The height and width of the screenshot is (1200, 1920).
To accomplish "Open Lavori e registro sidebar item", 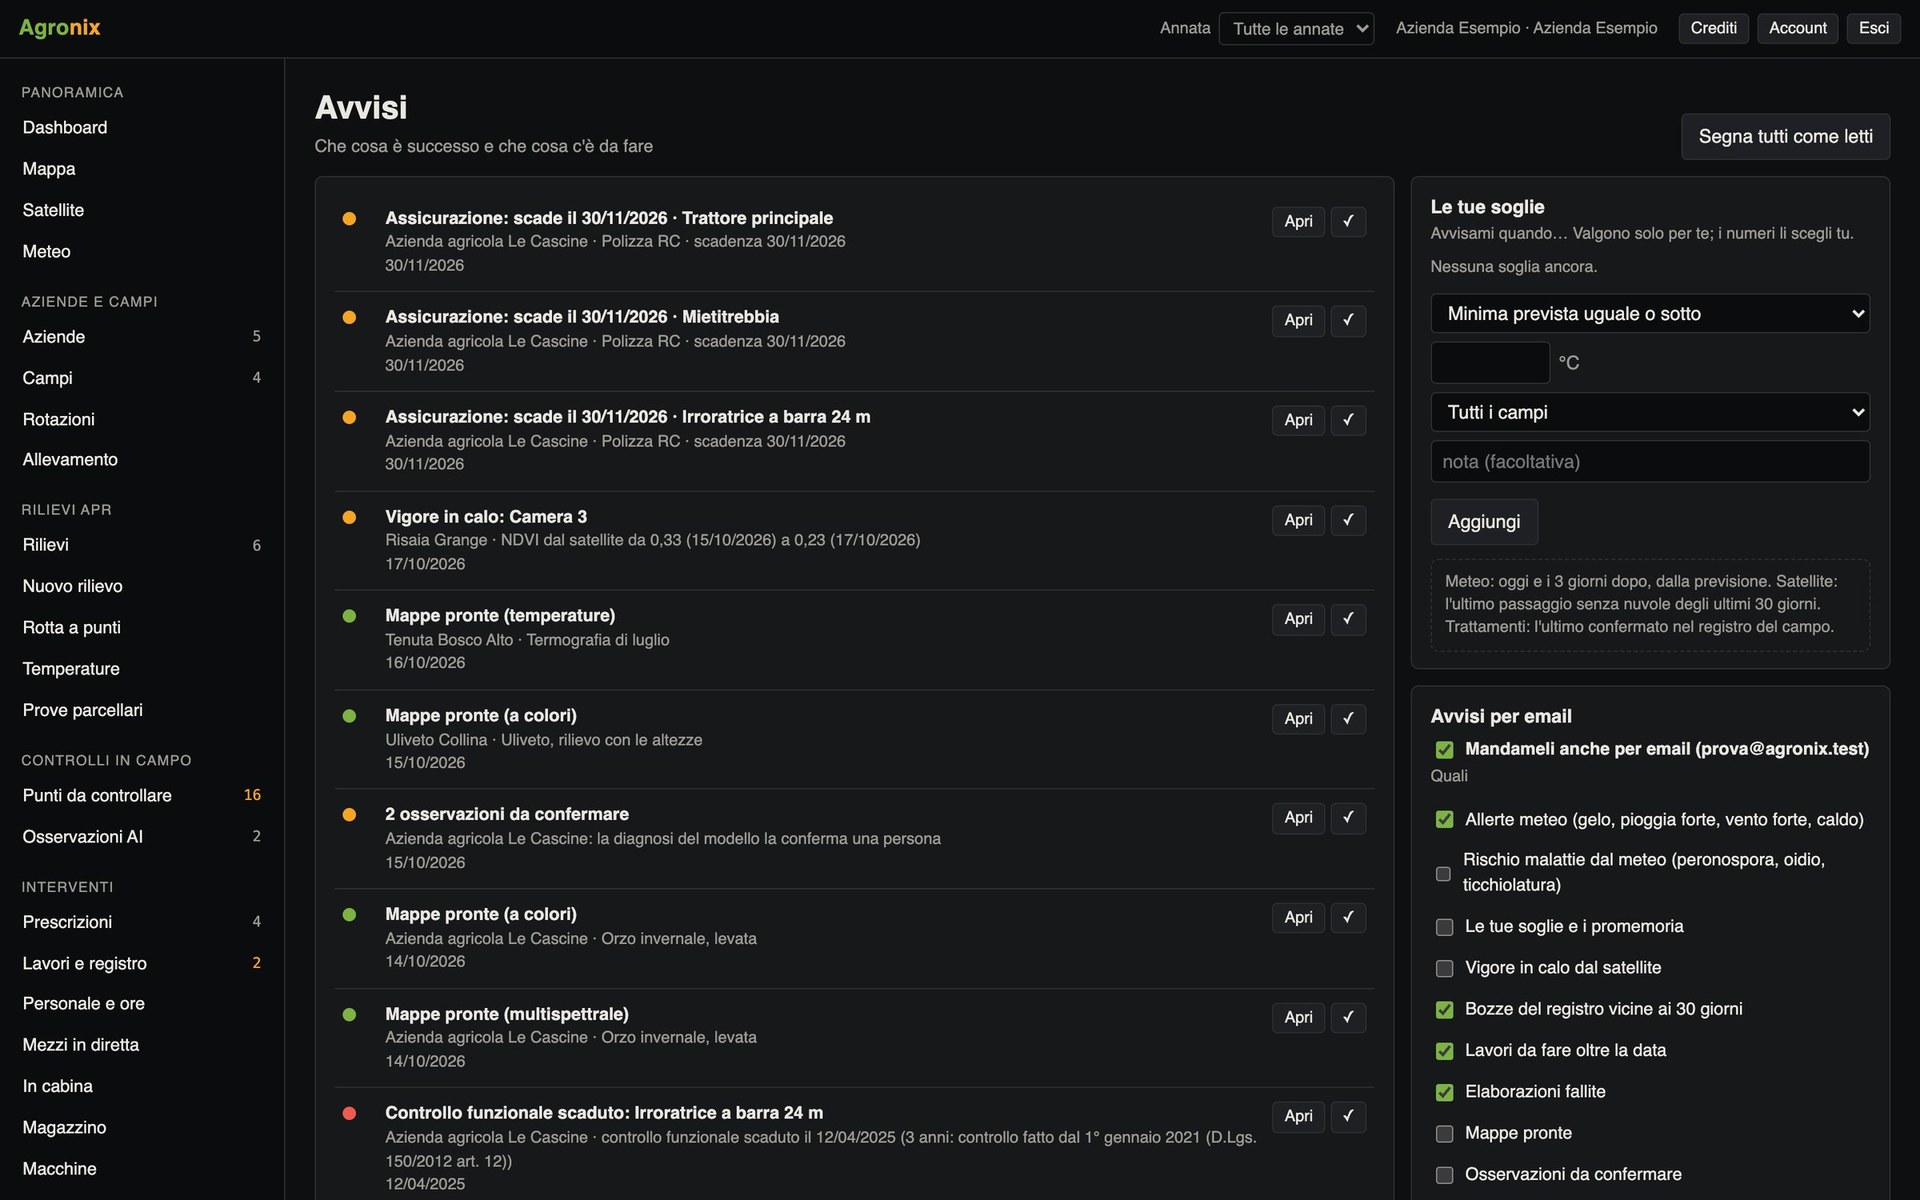I will (142, 963).
